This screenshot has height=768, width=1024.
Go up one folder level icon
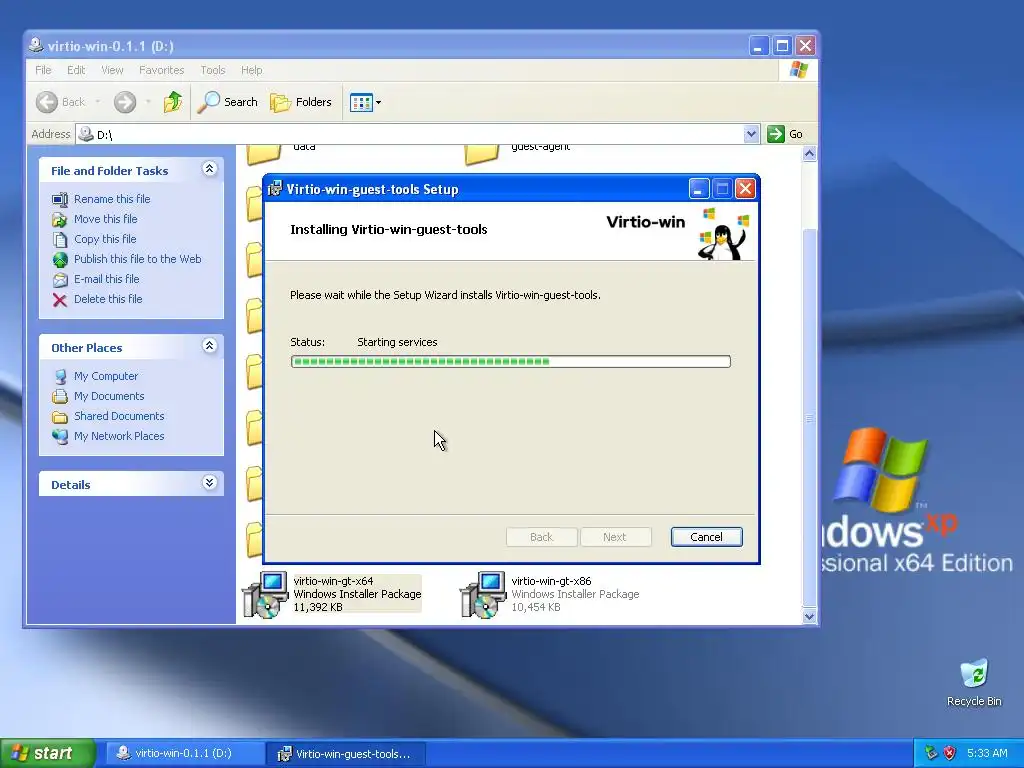(172, 102)
